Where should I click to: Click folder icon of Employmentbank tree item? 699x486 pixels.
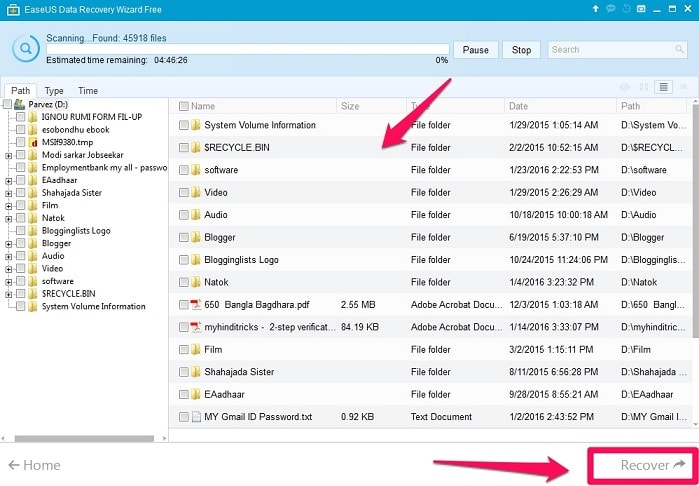coord(33,168)
